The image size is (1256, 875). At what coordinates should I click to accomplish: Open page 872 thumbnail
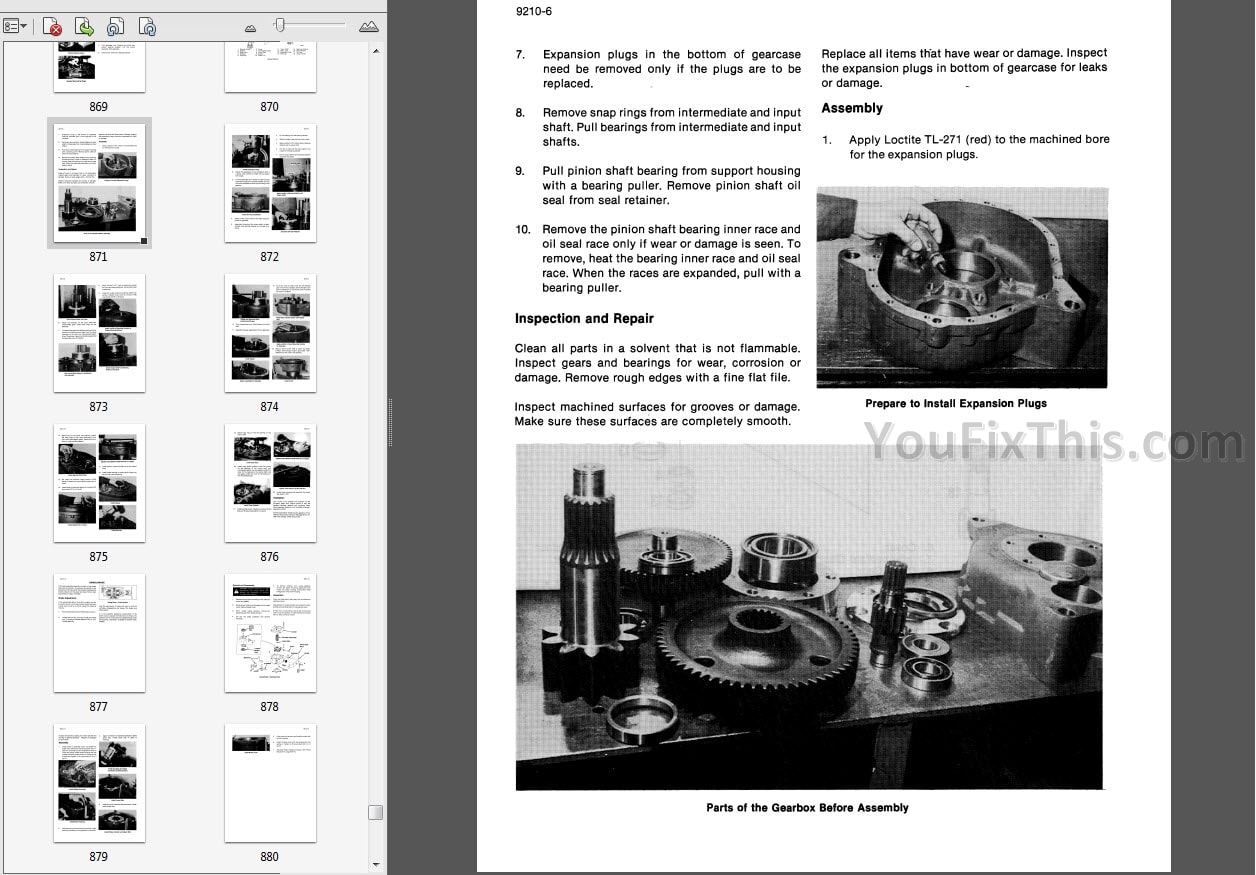(x=270, y=182)
